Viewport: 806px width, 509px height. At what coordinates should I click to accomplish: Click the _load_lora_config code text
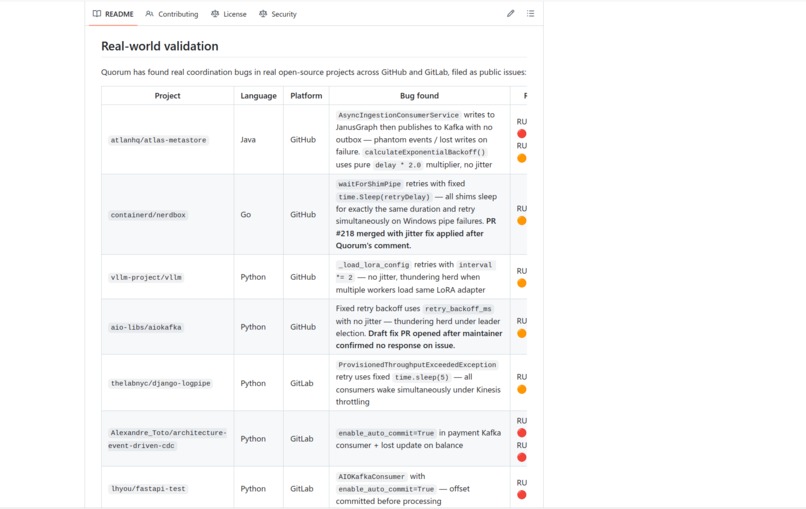tap(374, 265)
